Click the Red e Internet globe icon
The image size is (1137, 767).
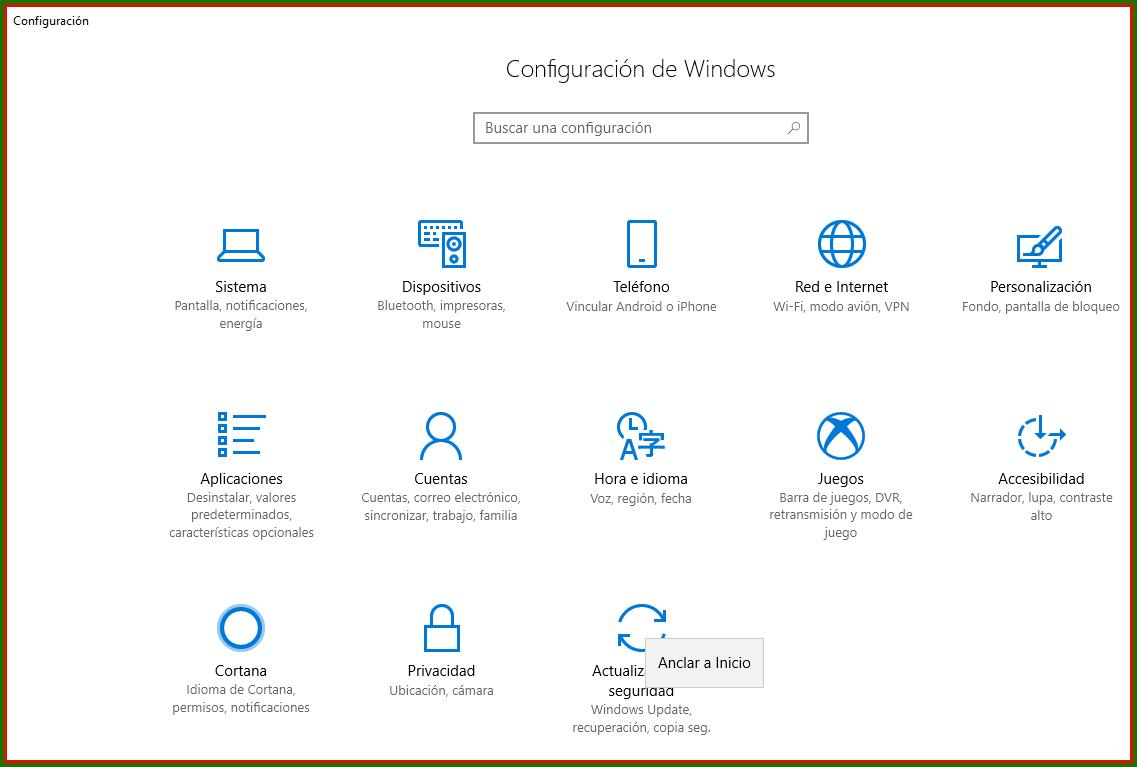[x=840, y=243]
